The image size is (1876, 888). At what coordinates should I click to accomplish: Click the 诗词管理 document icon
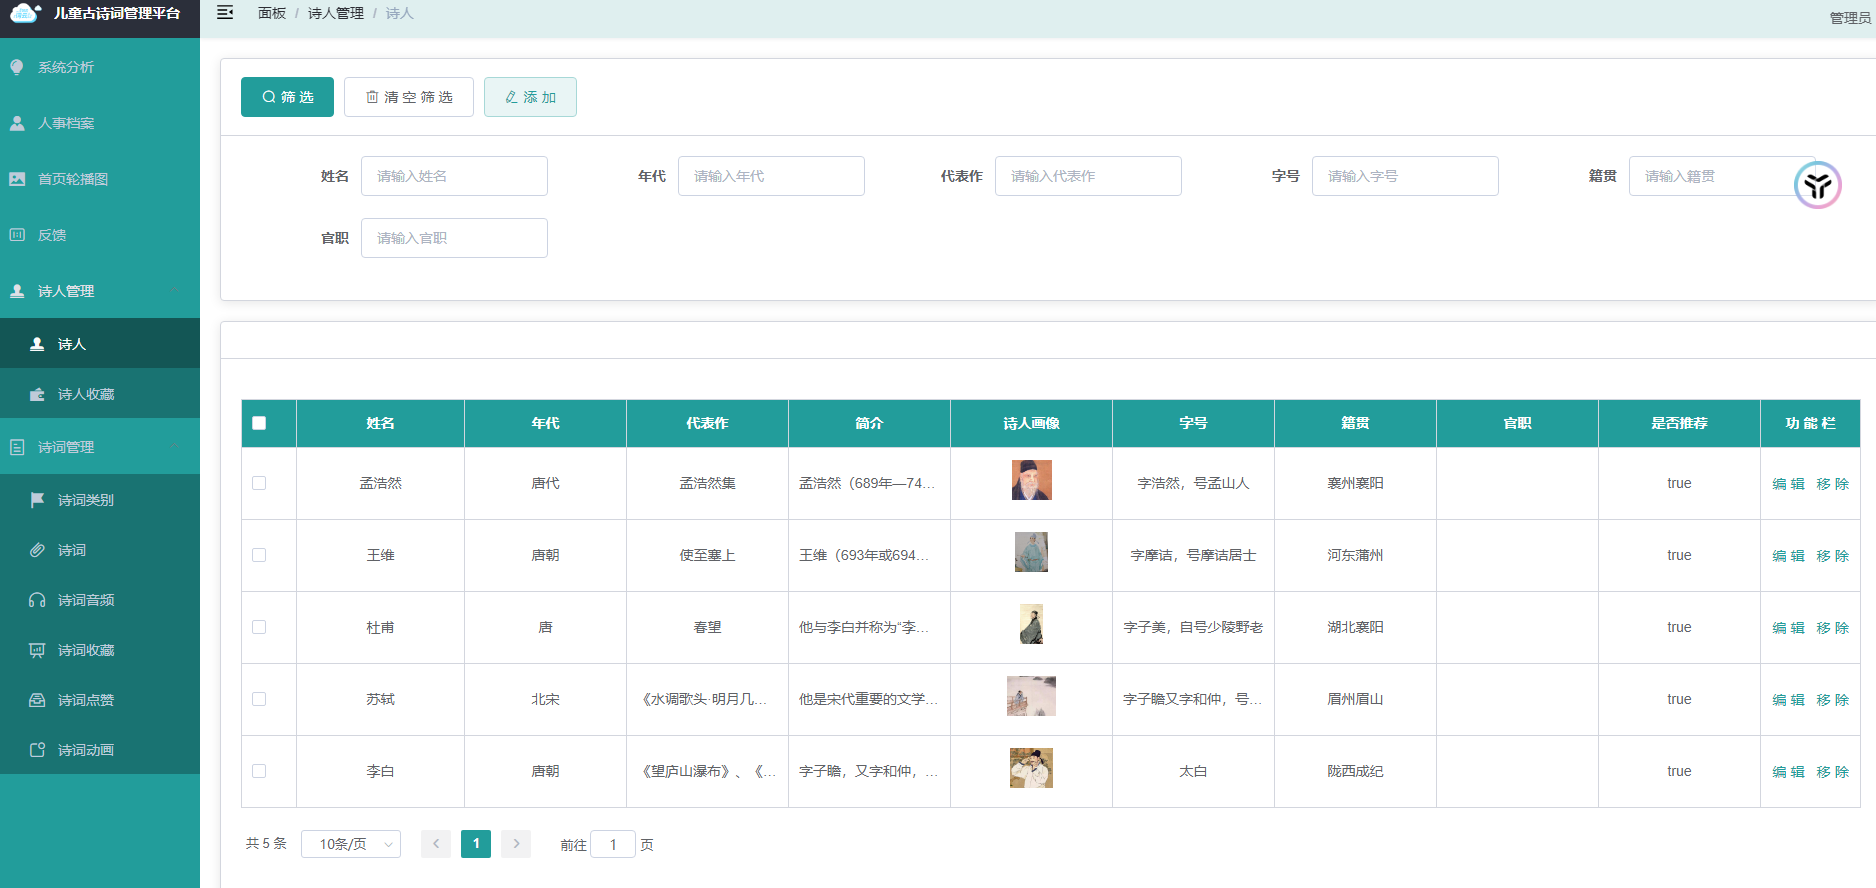click(x=17, y=447)
